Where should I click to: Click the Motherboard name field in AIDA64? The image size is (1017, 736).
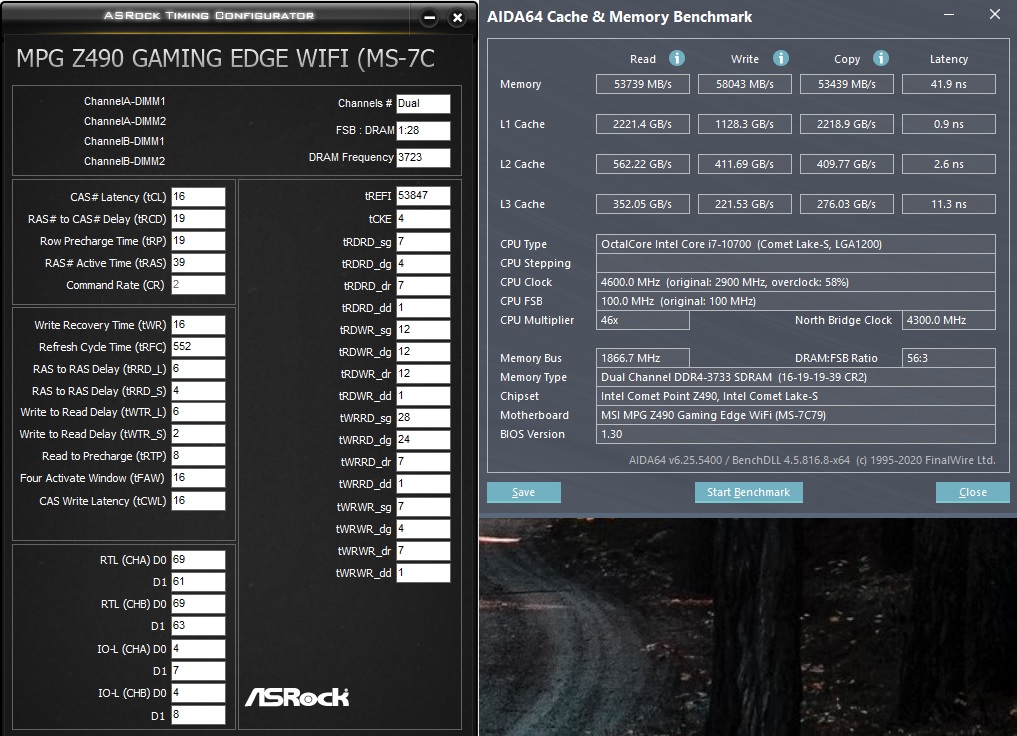pyautogui.click(x=796, y=415)
